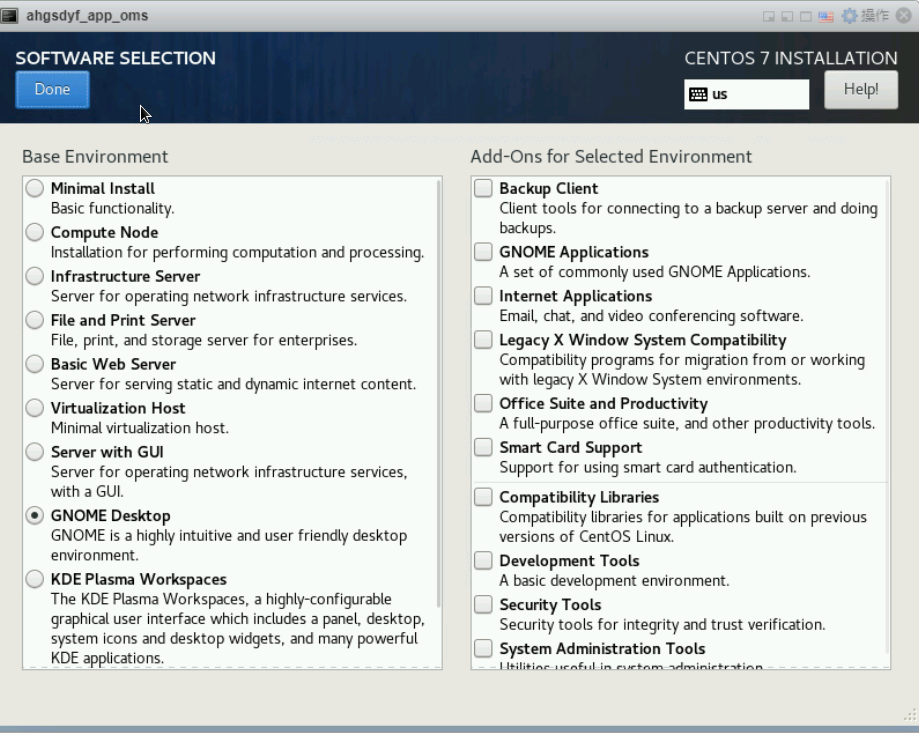This screenshot has width=919, height=733.
Task: Select KDE Plasma Workspaces radio button
Action: 35,579
